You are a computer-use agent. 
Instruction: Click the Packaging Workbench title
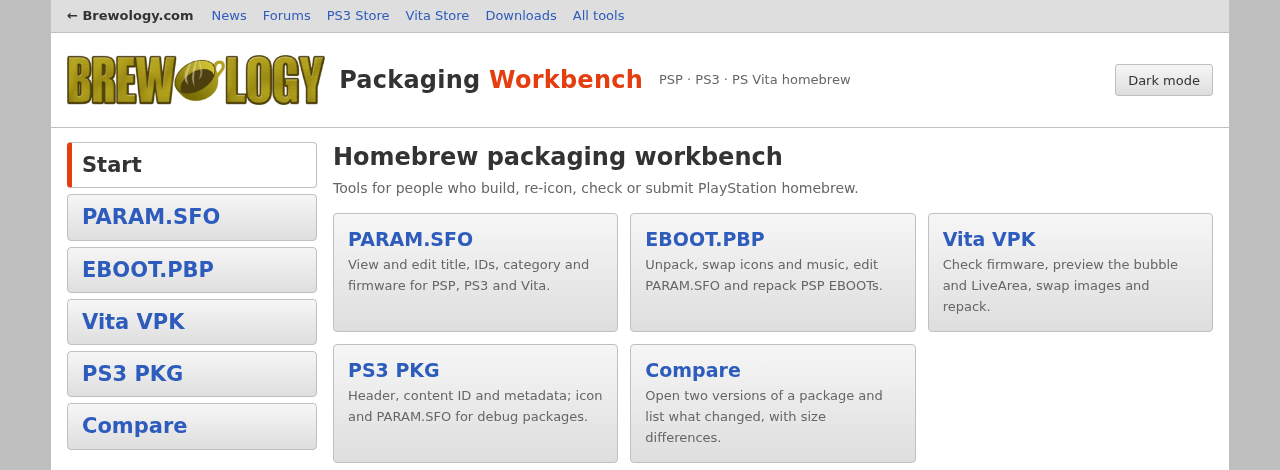(x=491, y=80)
